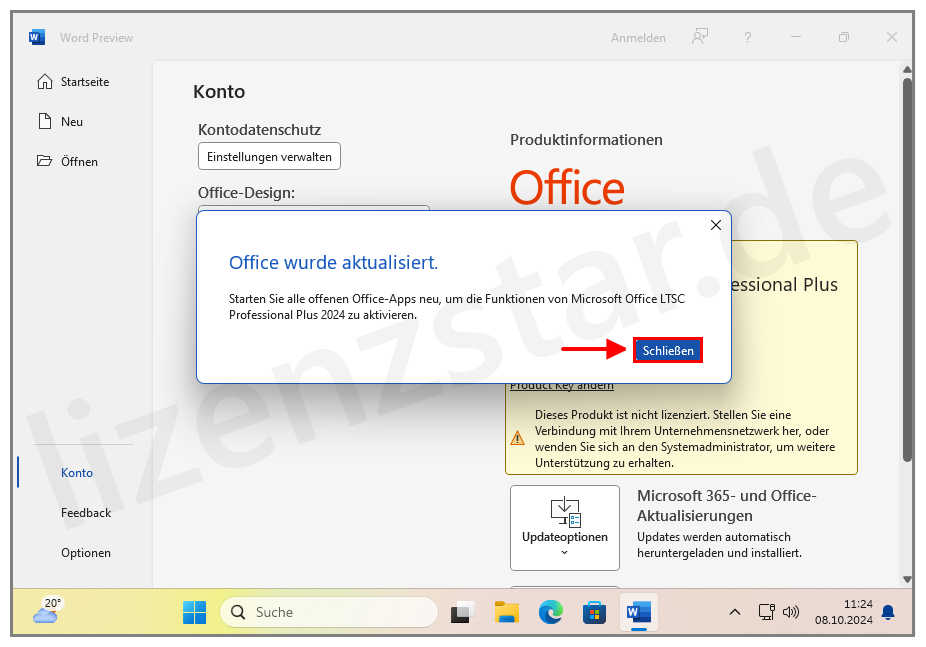Open Microsoft Store from the taskbar

[594, 612]
